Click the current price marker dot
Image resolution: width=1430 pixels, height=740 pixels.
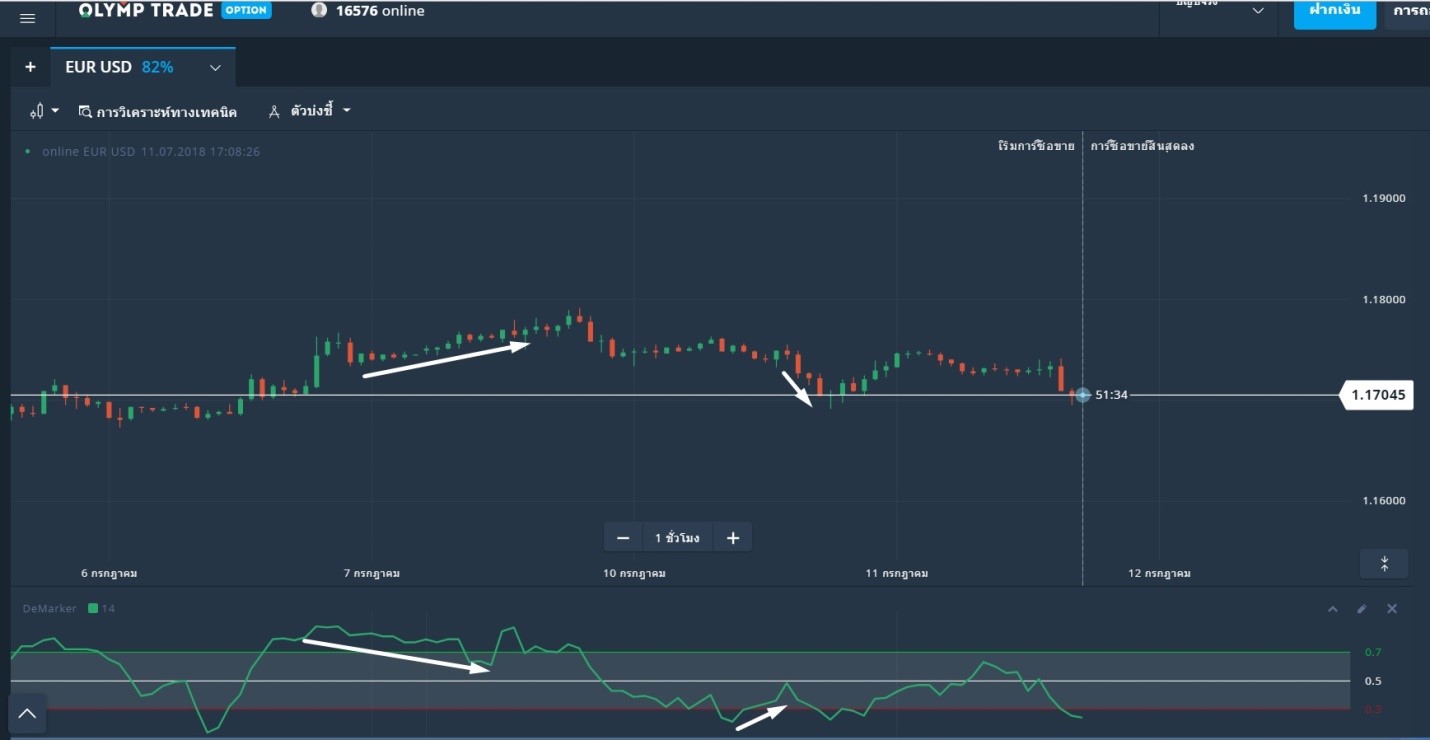[1082, 395]
